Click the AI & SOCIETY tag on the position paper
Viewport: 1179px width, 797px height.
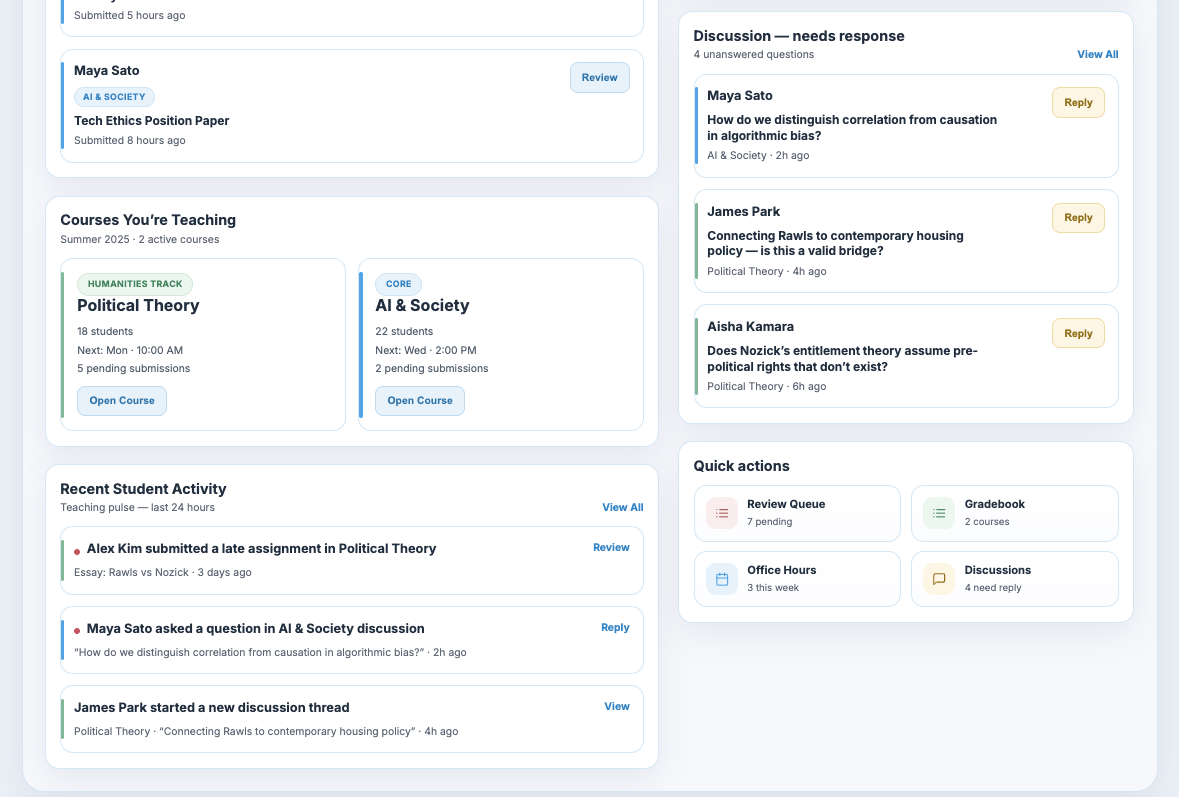click(x=114, y=96)
